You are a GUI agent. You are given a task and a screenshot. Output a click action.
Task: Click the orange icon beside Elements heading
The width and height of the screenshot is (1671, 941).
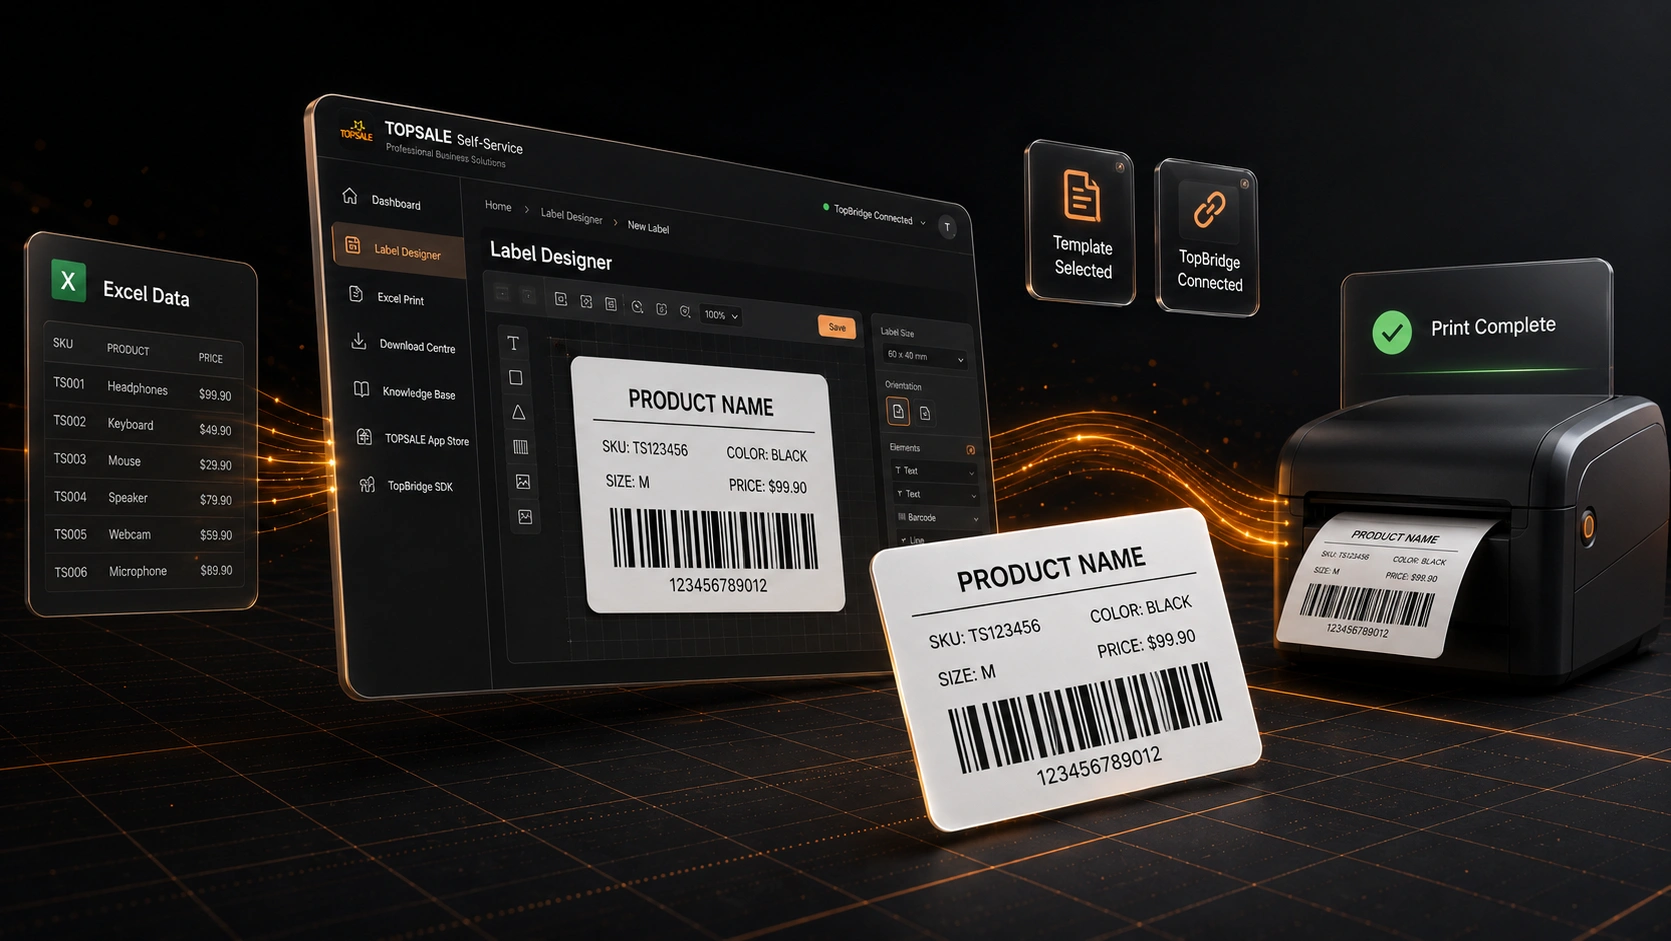tap(970, 450)
